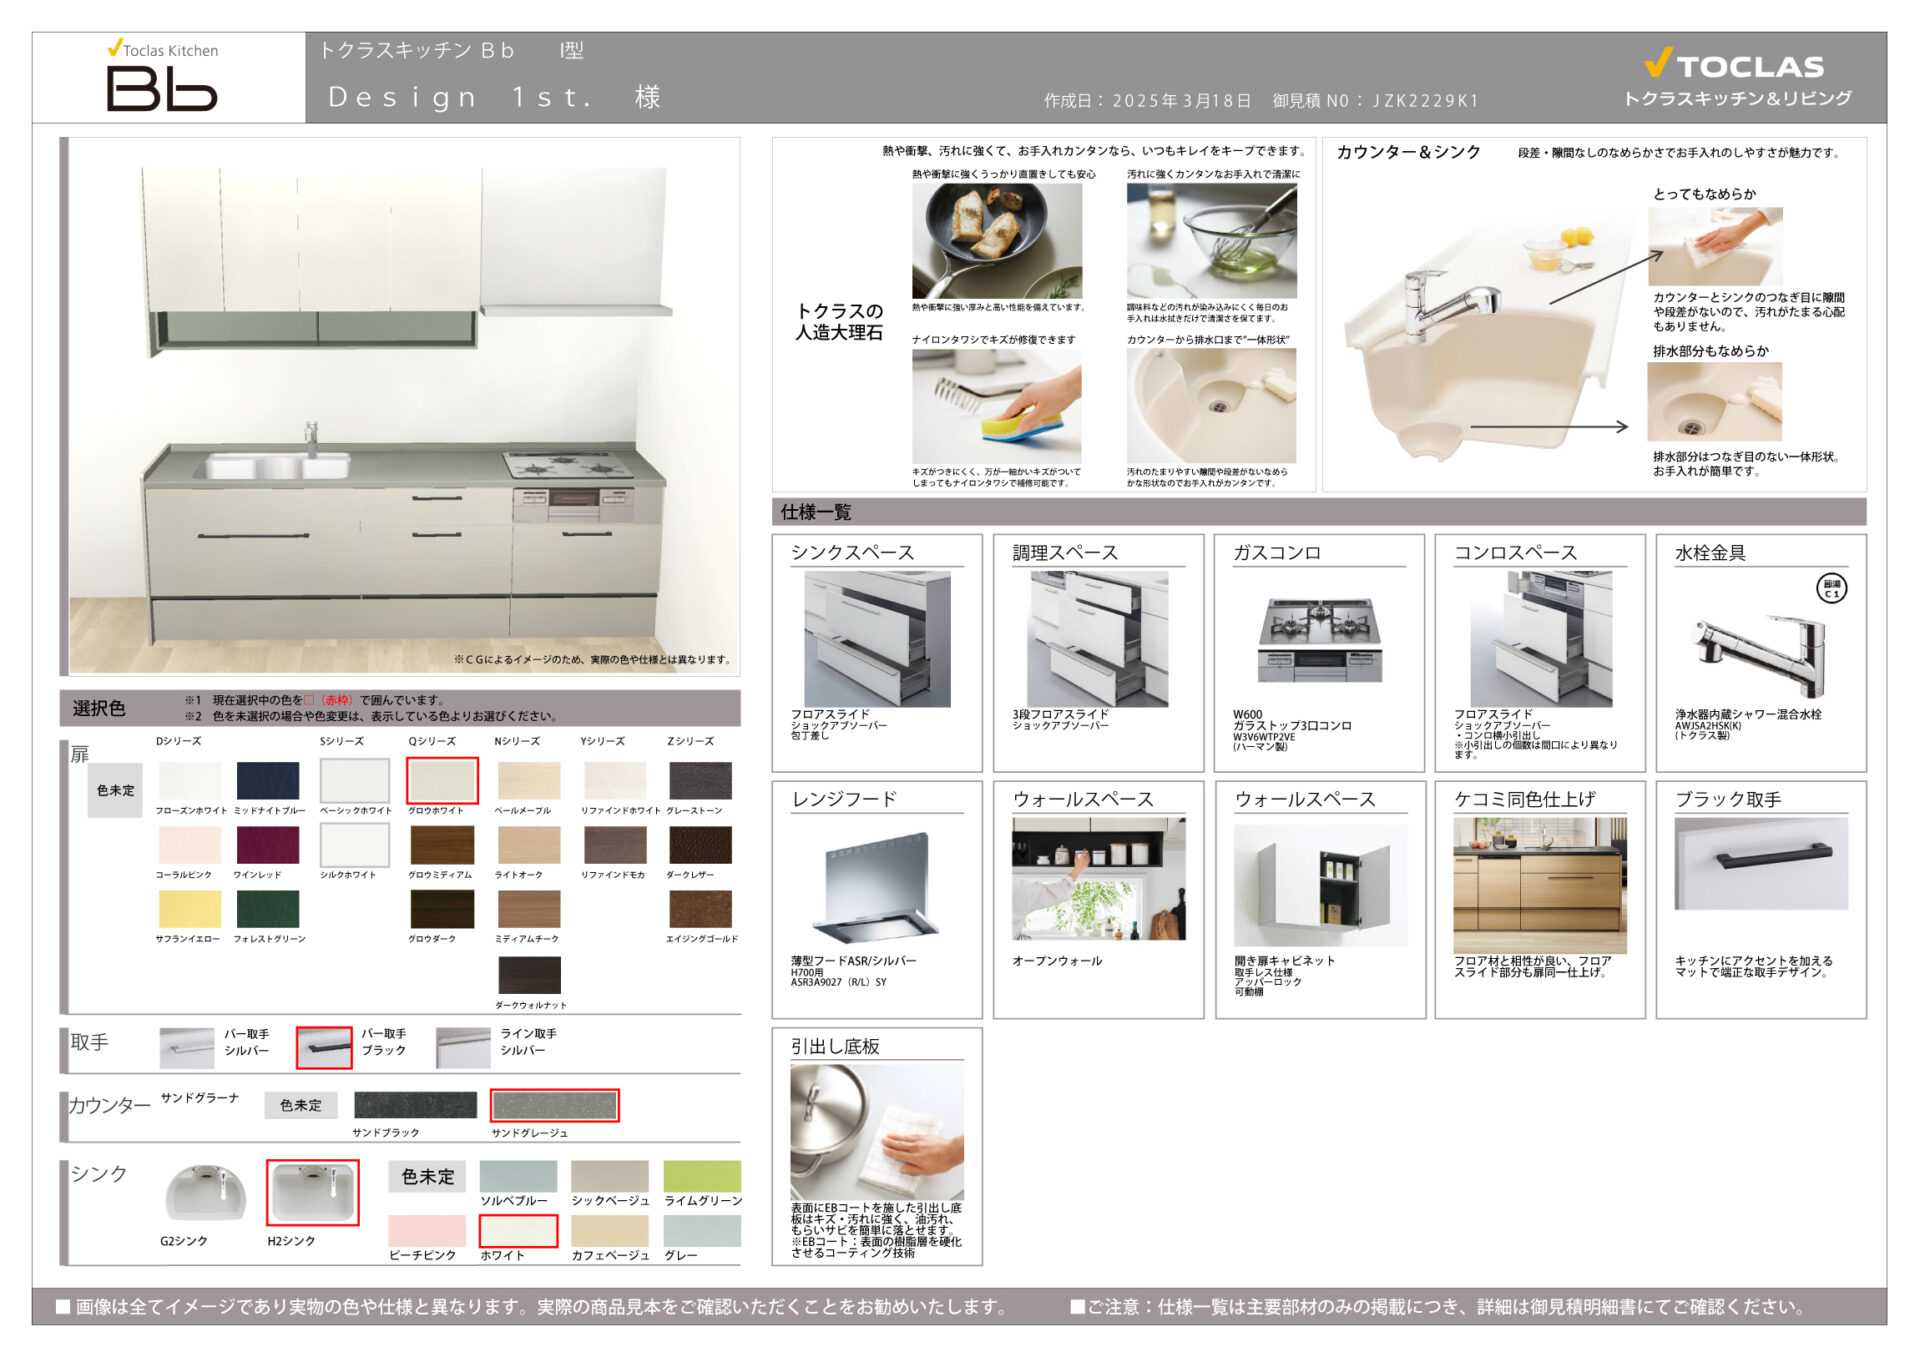The height and width of the screenshot is (1357, 1920).
Task: Pick the G2 sink shape
Action: [205, 1192]
